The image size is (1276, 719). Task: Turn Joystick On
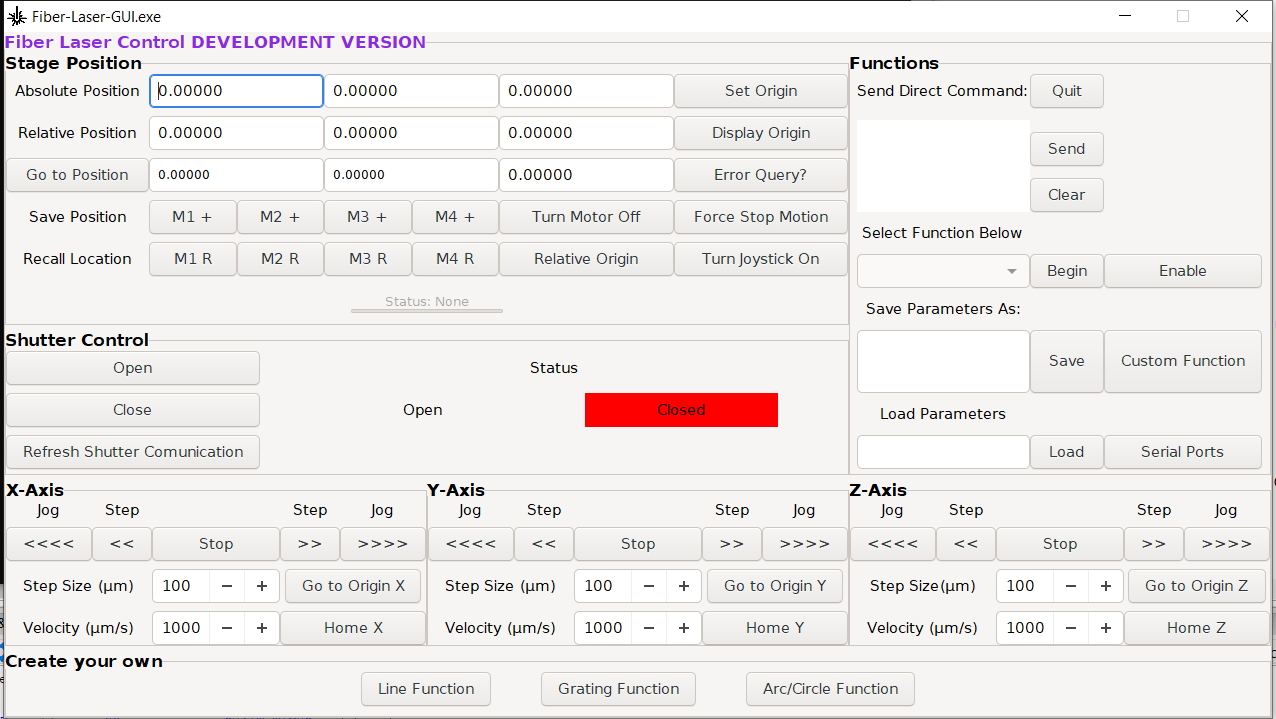pos(760,259)
